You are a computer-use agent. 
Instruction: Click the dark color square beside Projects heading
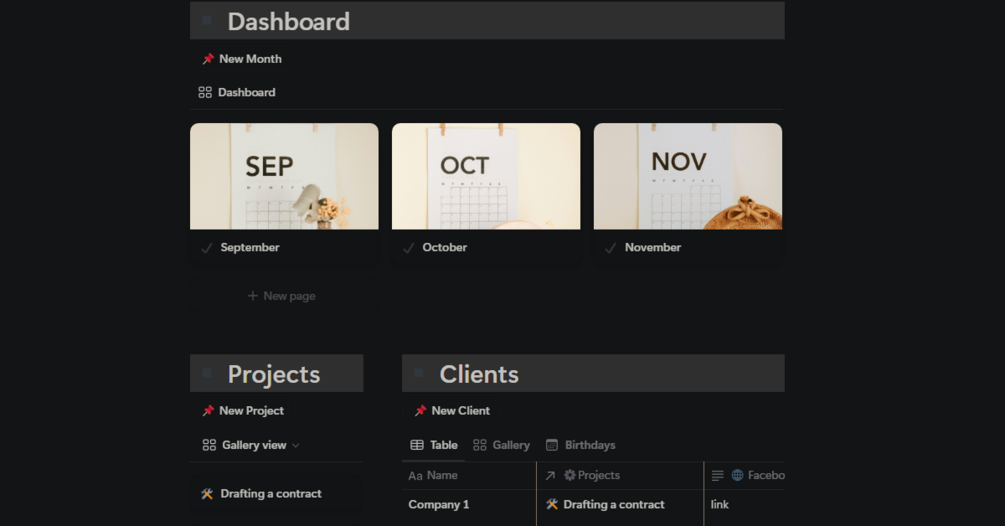(207, 373)
